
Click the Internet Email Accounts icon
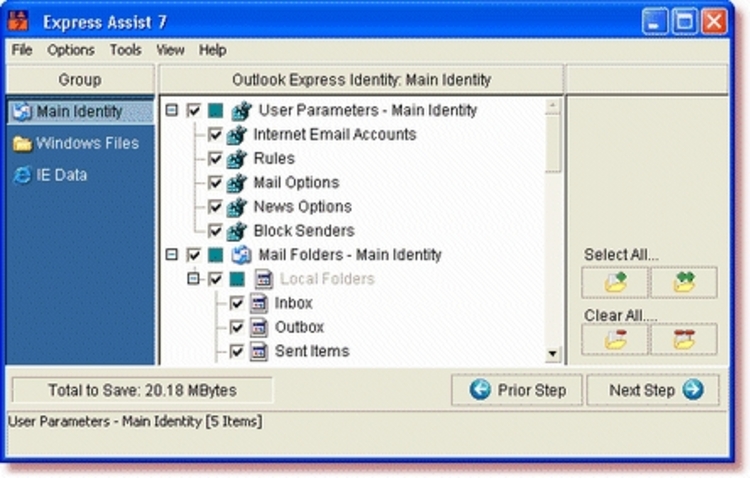tap(237, 135)
